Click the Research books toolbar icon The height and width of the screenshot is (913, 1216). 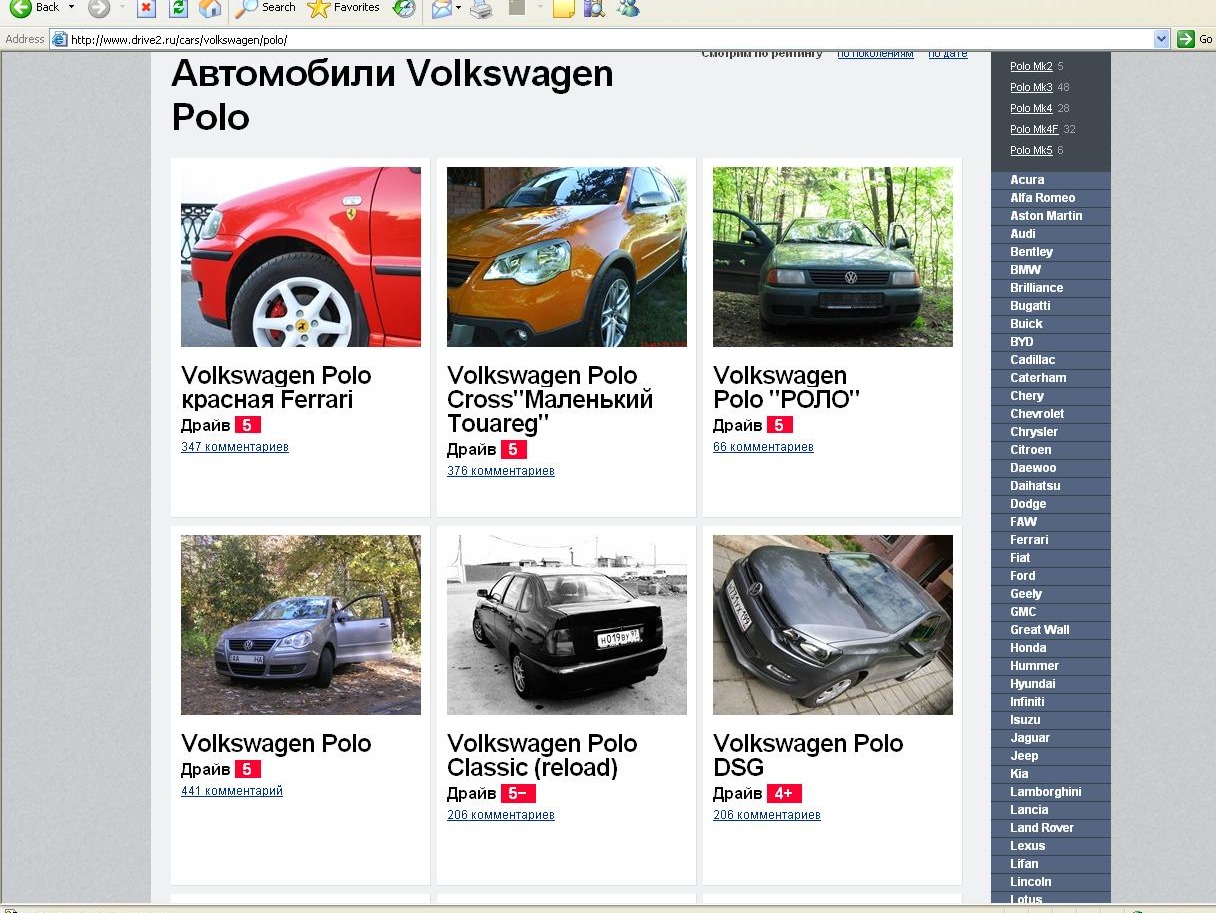(594, 8)
